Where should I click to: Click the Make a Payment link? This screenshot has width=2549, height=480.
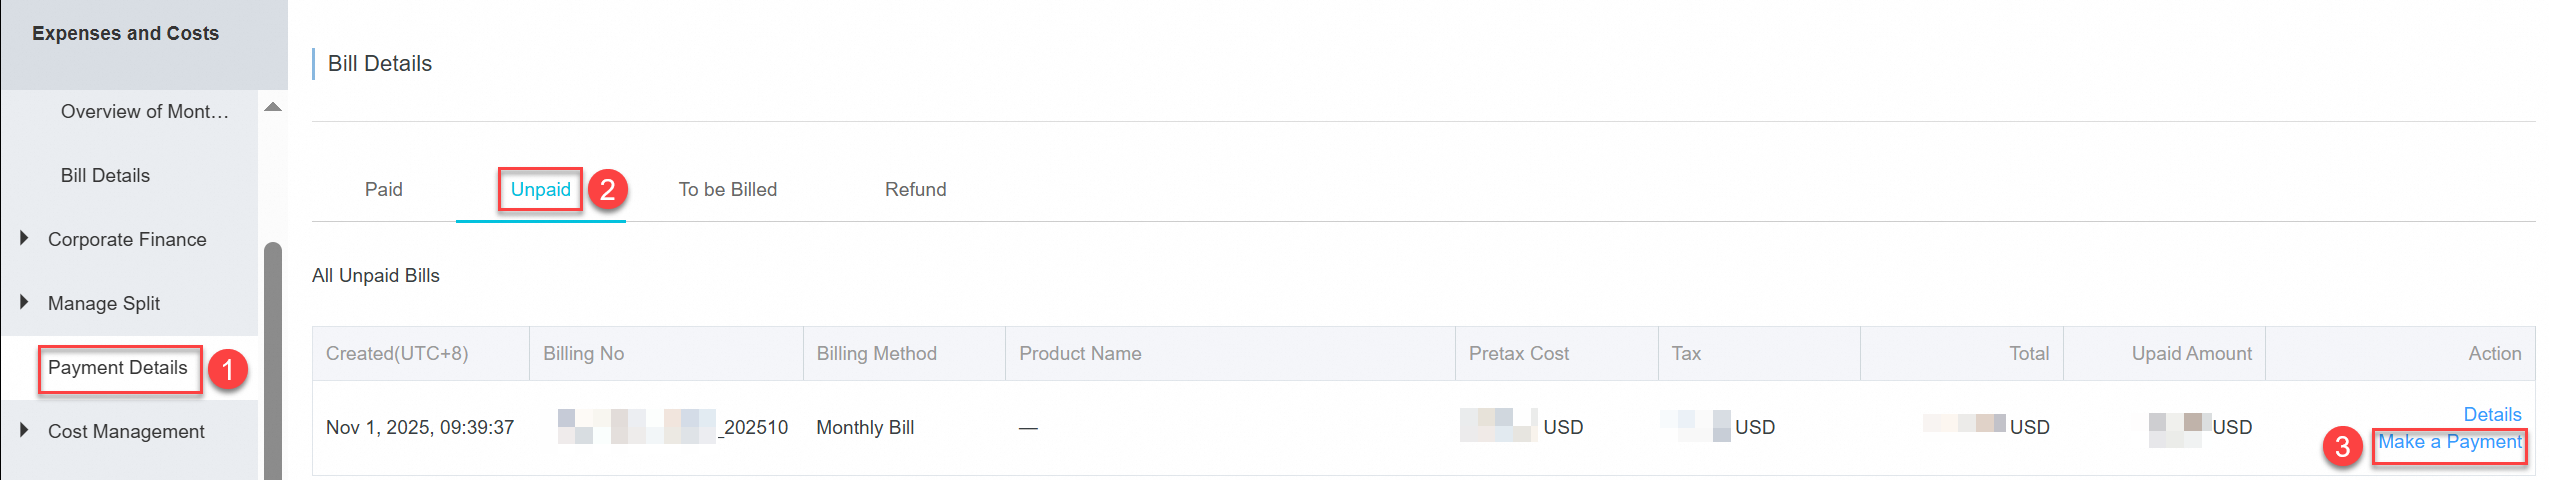pyautogui.click(x=2449, y=442)
